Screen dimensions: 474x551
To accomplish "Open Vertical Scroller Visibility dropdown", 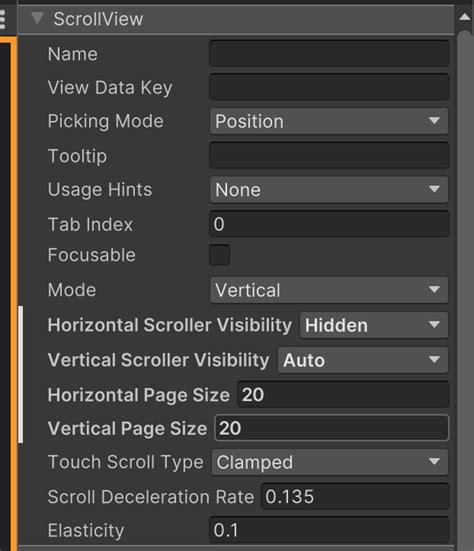I will [363, 360].
